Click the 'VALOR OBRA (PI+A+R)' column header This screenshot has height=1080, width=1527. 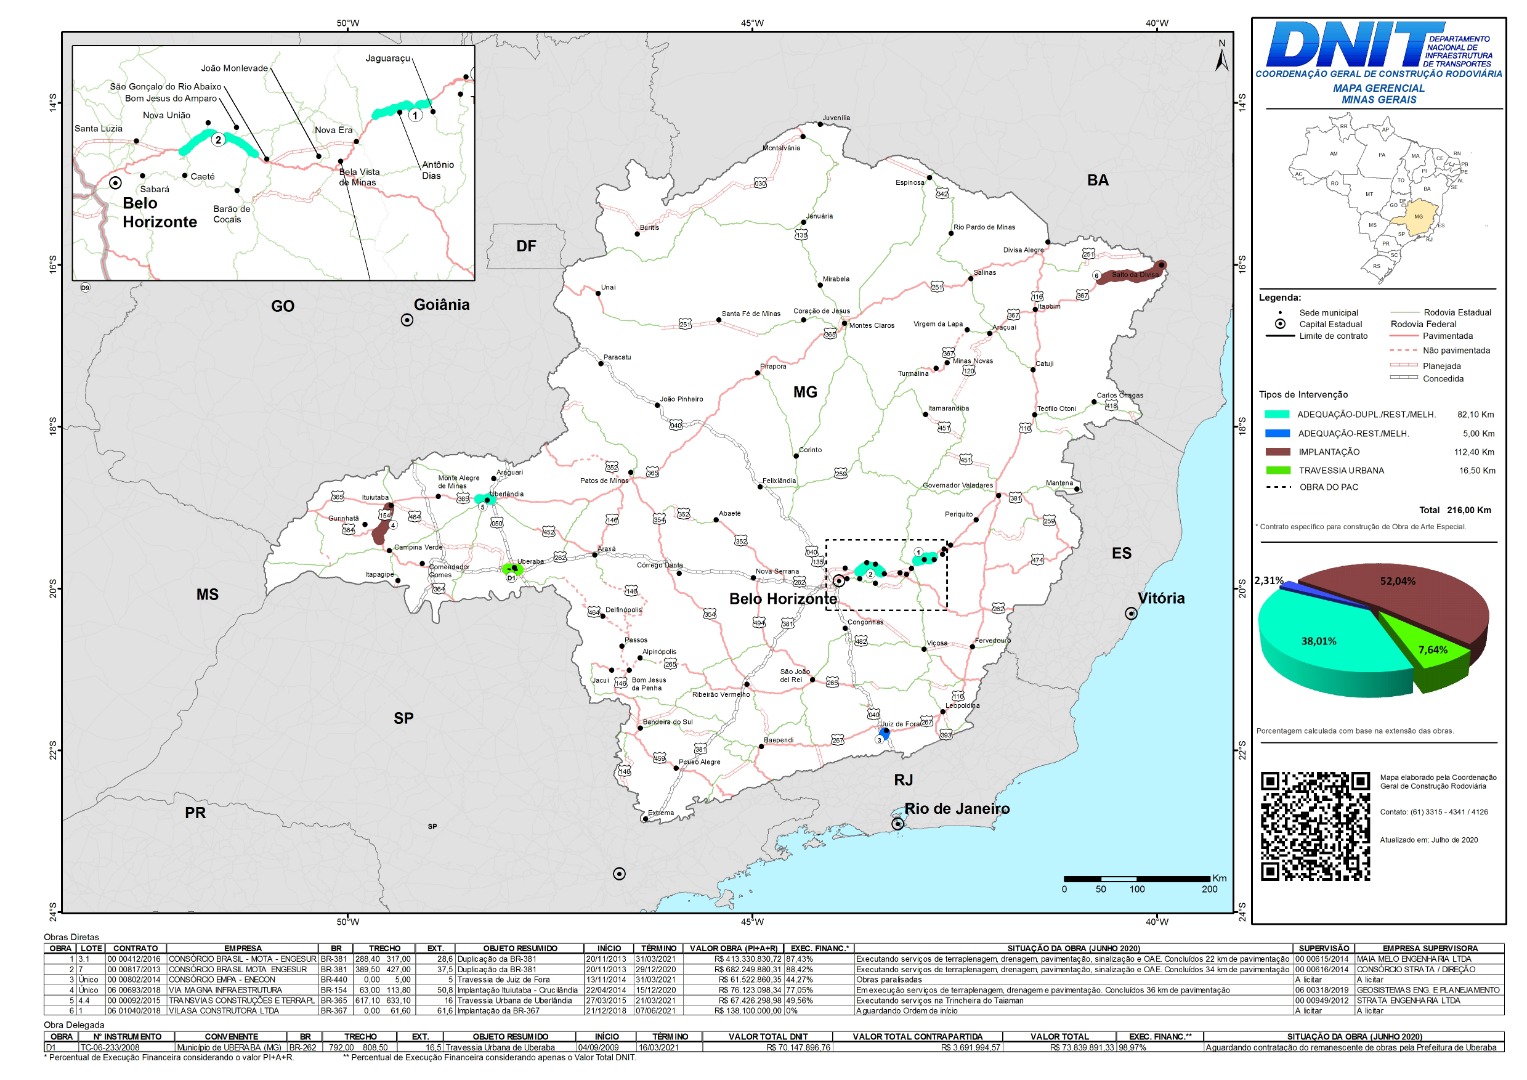[x=733, y=948]
